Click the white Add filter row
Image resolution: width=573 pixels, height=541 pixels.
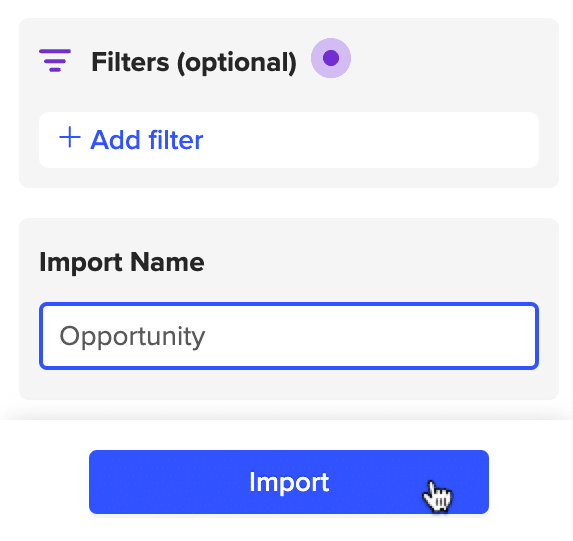(x=289, y=140)
